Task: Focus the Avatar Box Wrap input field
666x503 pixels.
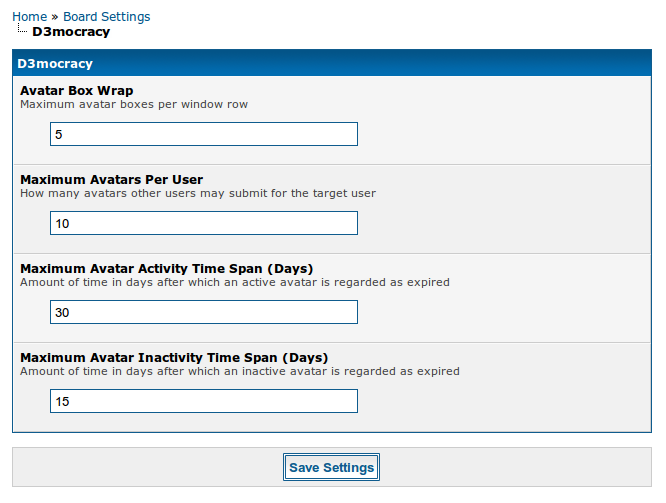Action: click(203, 134)
